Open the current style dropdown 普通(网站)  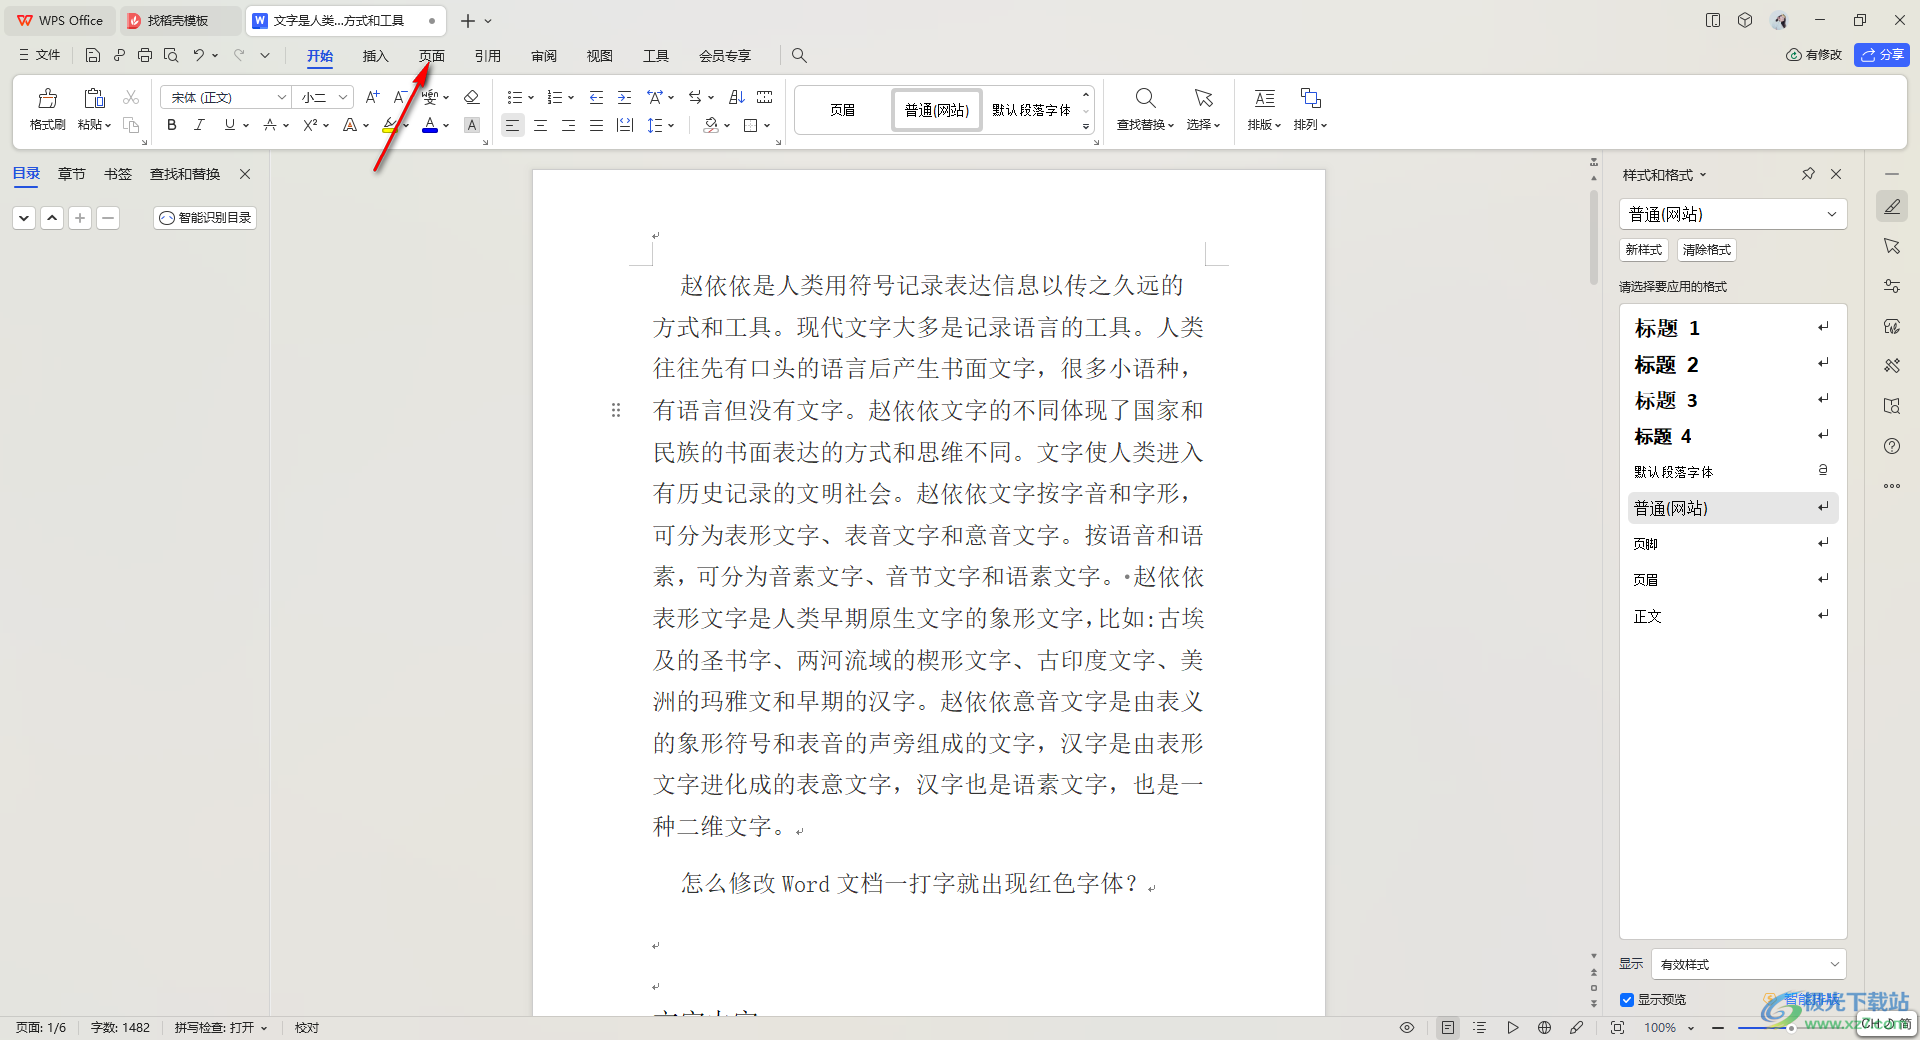(1733, 214)
